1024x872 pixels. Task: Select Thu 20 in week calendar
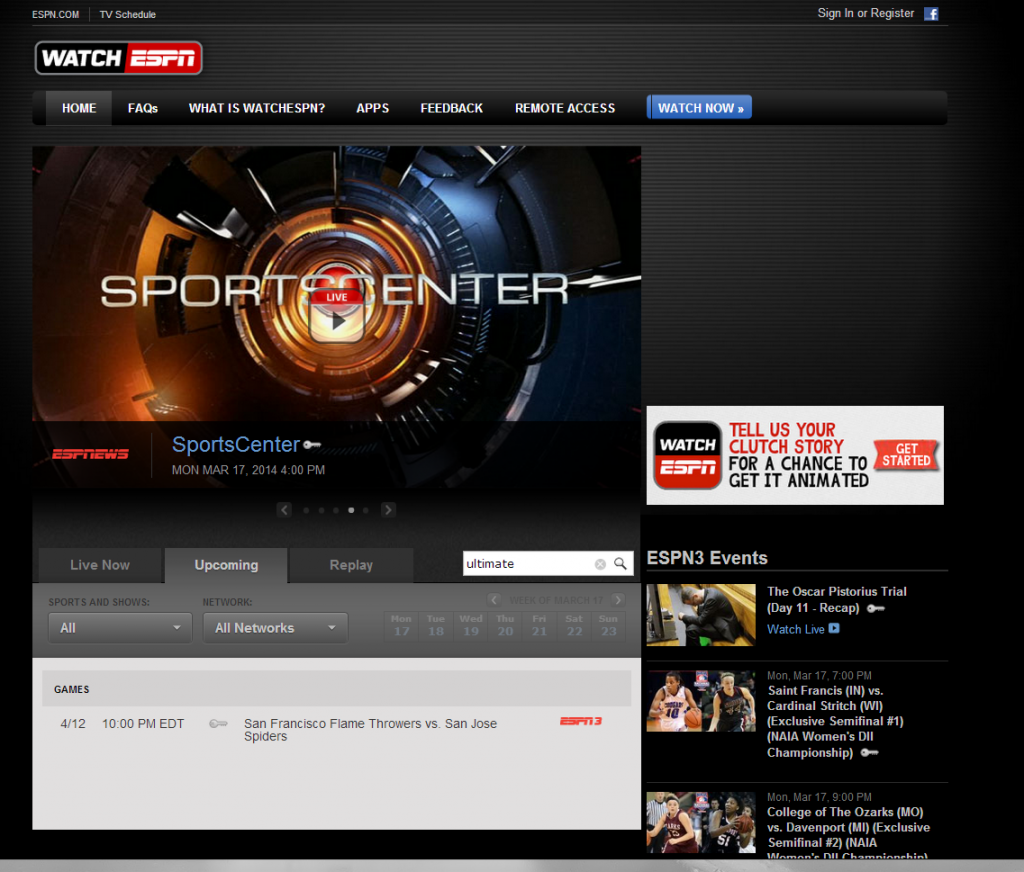(x=505, y=625)
